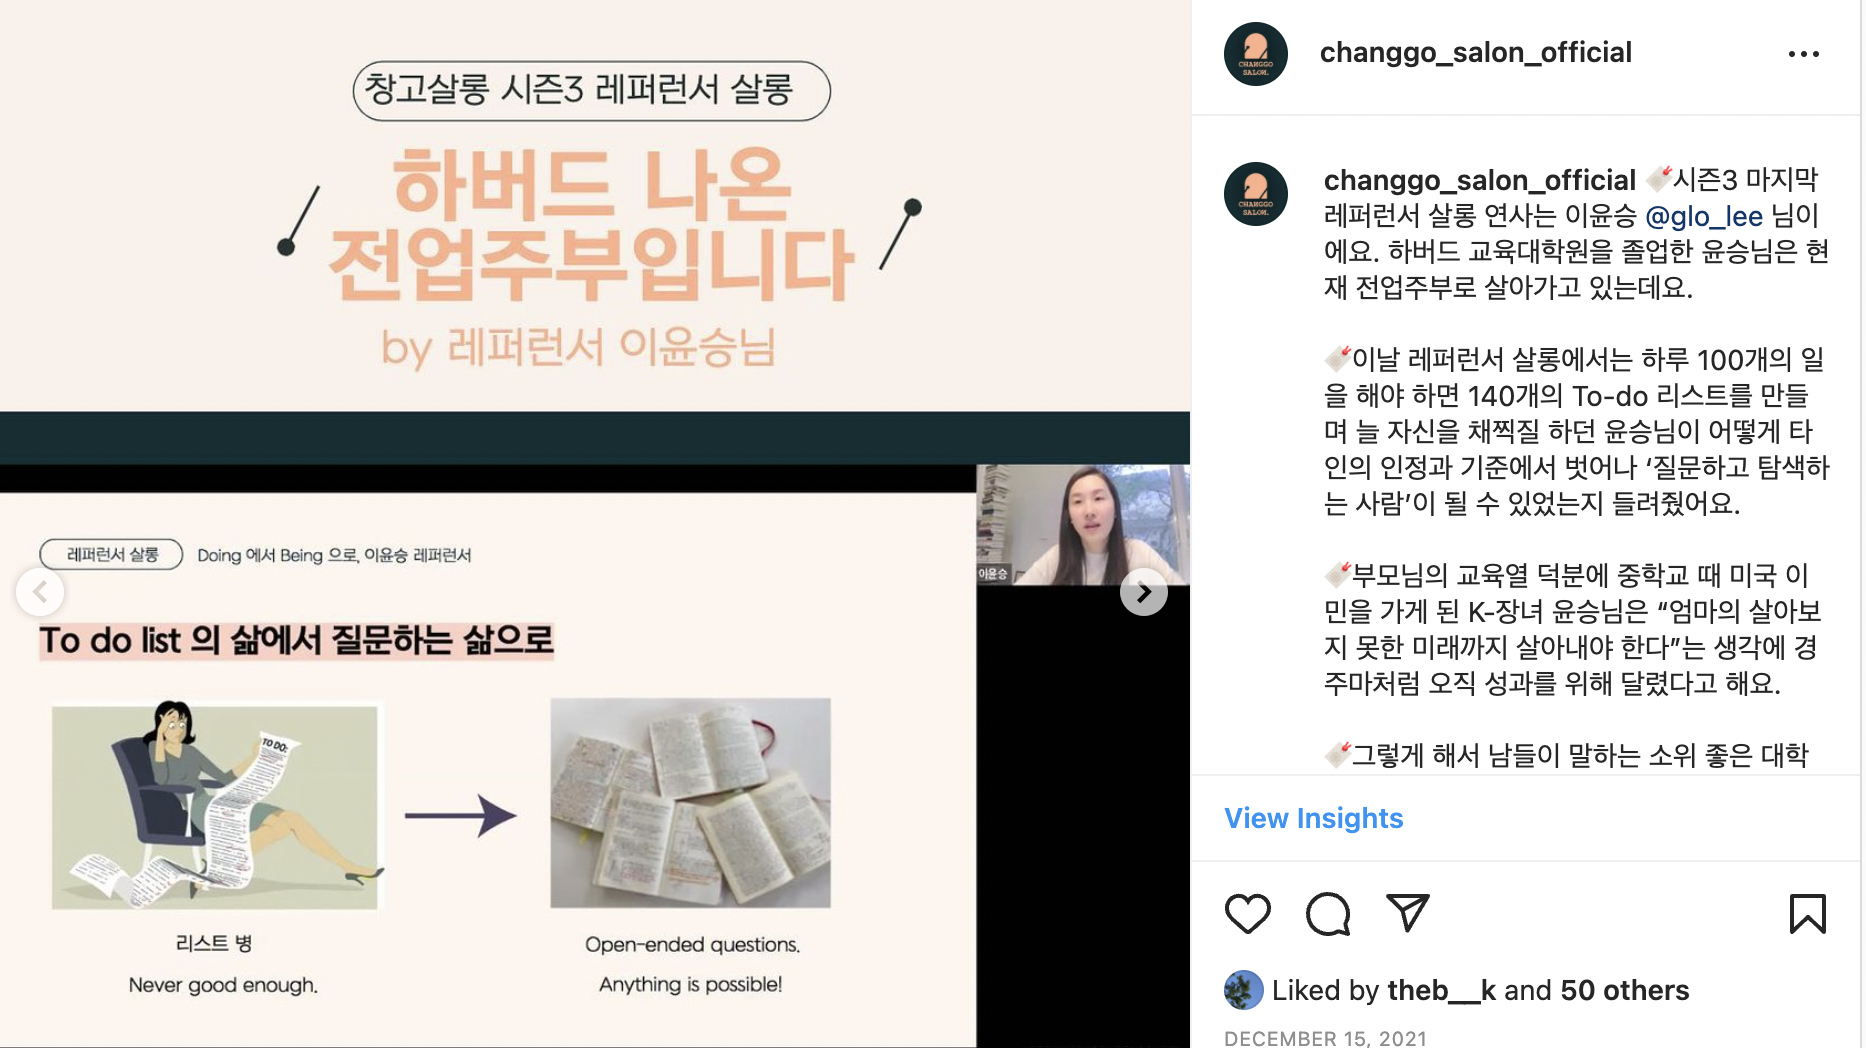Open the header username changgo_salon_official

(x=1475, y=53)
